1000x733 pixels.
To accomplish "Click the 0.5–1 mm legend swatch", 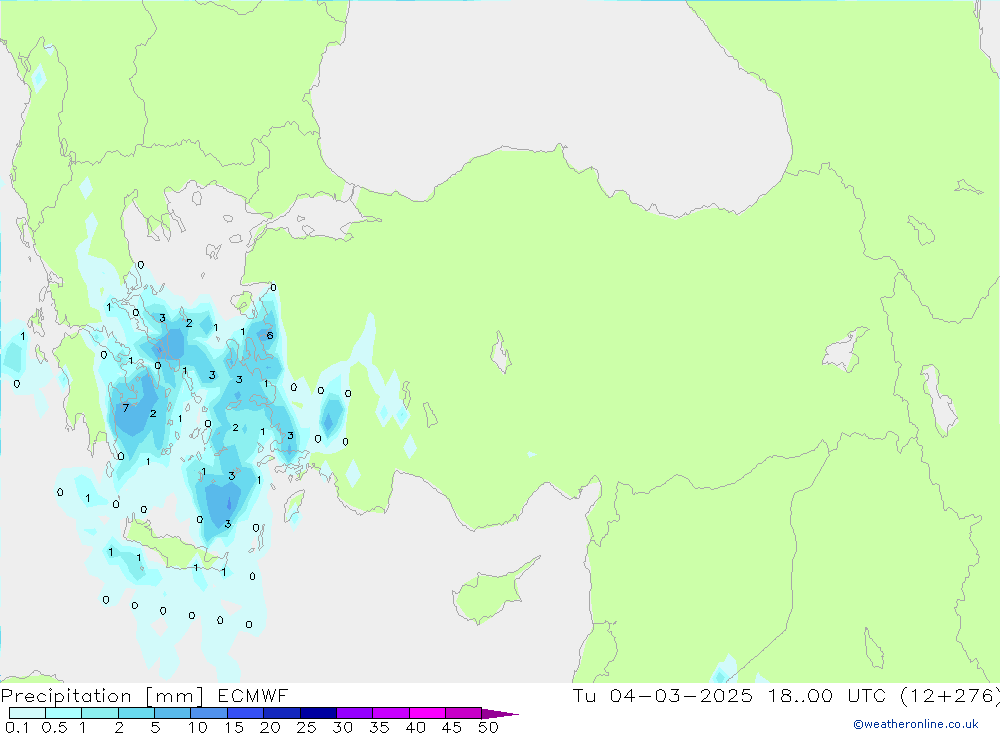I will [x=64, y=713].
